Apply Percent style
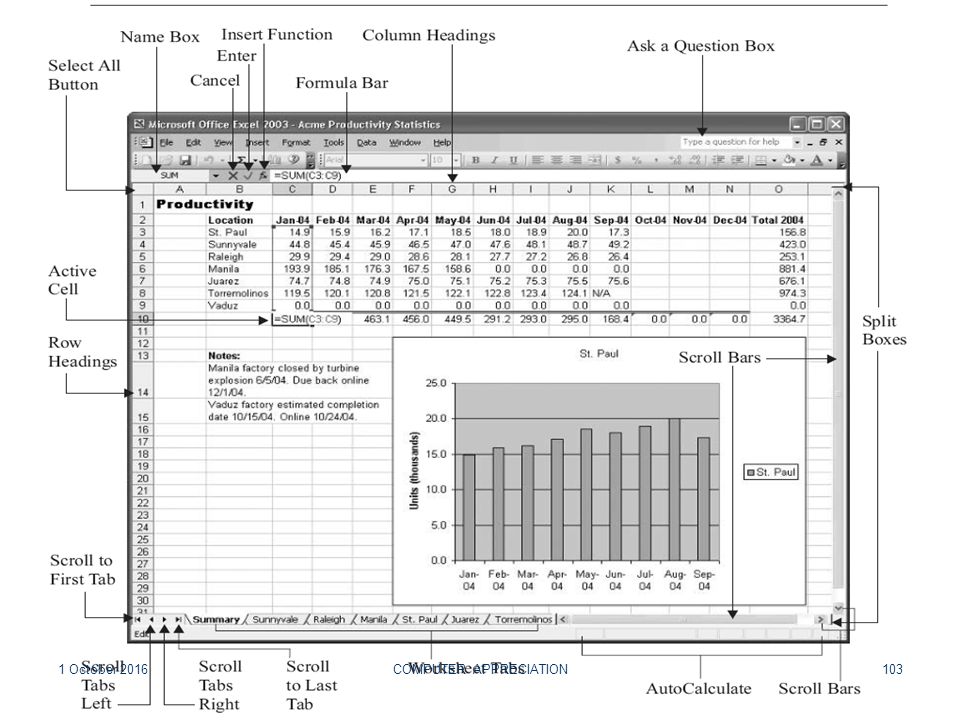Image resolution: width=960 pixels, height=720 pixels. pos(637,160)
